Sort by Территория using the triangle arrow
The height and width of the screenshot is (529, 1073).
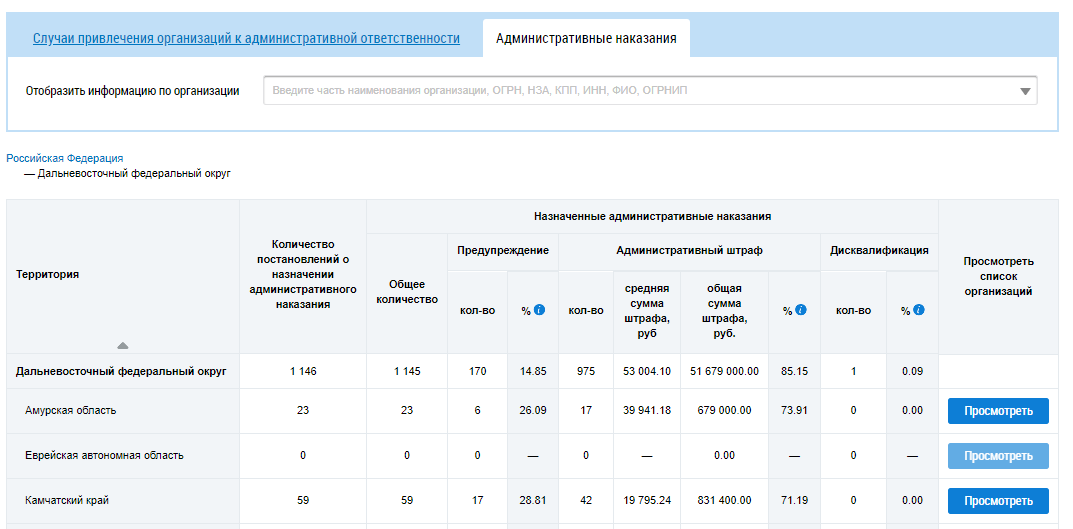[122, 345]
